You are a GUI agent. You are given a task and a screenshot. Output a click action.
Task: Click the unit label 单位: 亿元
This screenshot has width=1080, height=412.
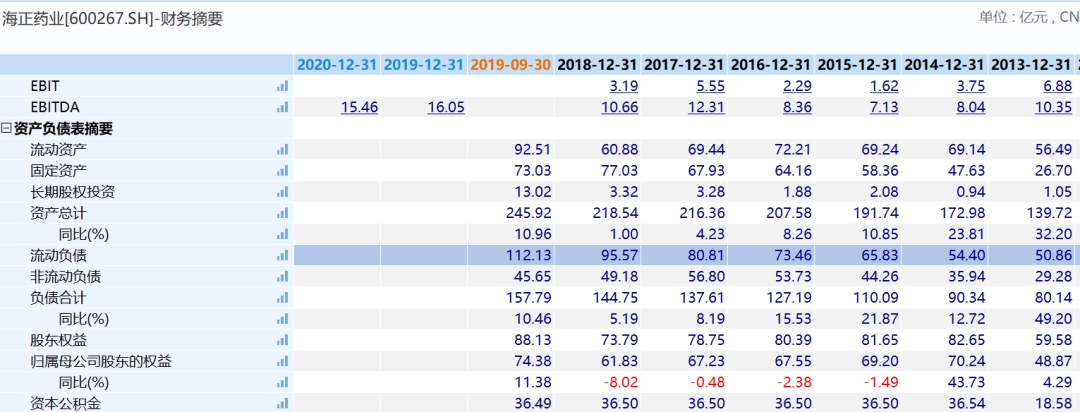click(x=1012, y=17)
